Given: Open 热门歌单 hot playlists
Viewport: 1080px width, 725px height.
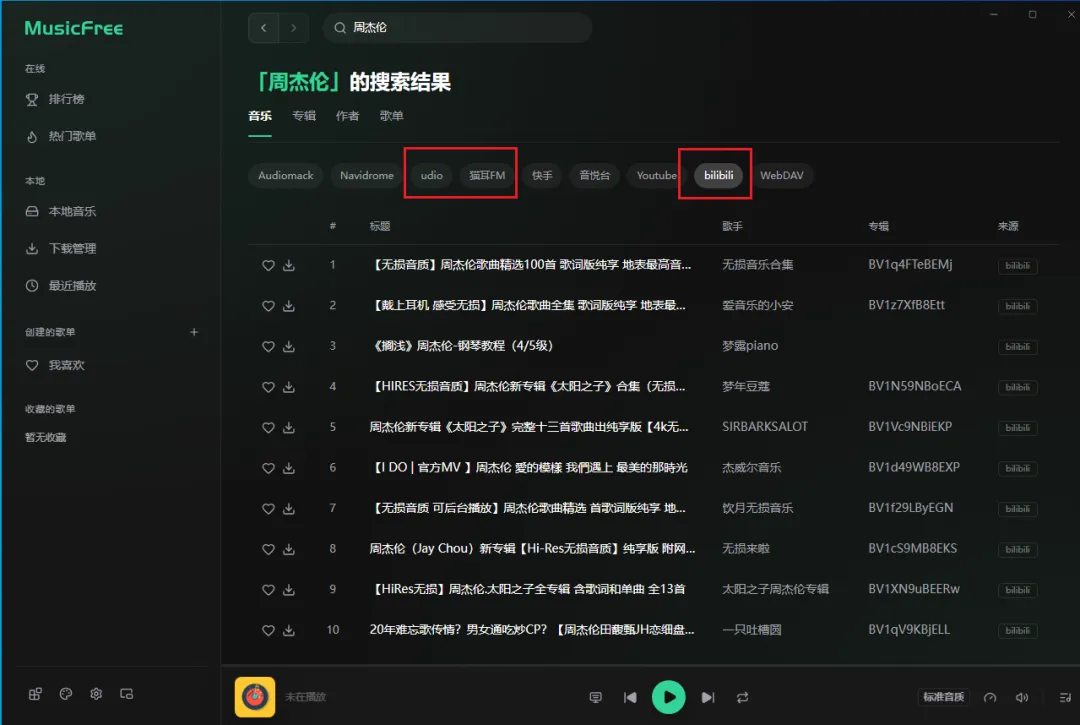Looking at the screenshot, I should pyautogui.click(x=61, y=136).
